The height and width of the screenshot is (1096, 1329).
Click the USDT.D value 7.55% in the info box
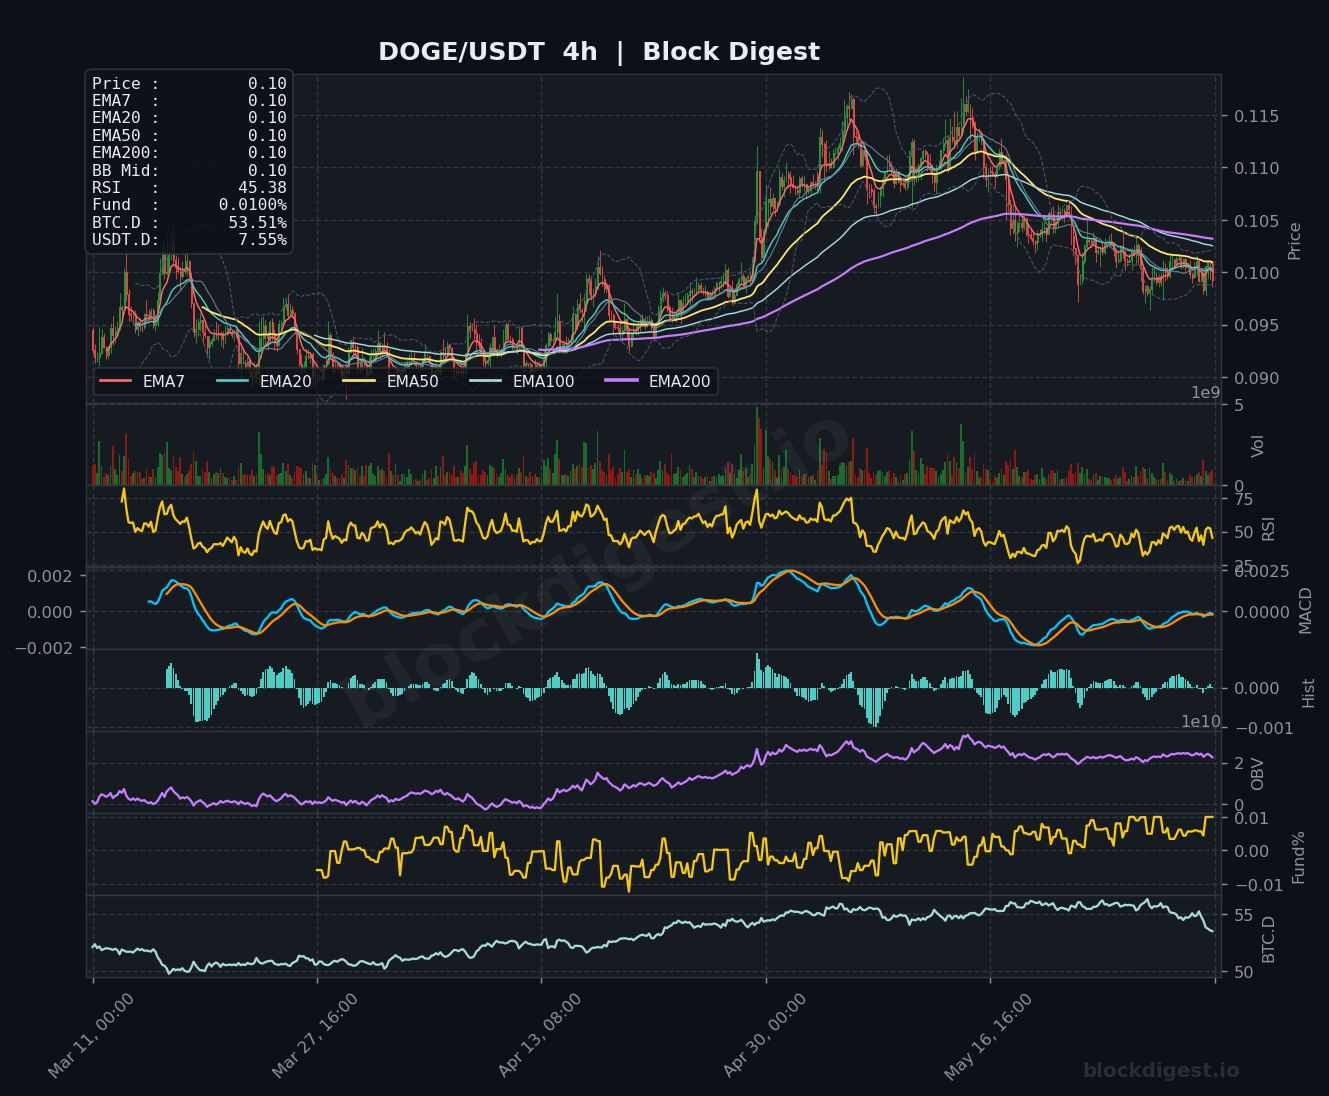click(x=262, y=240)
